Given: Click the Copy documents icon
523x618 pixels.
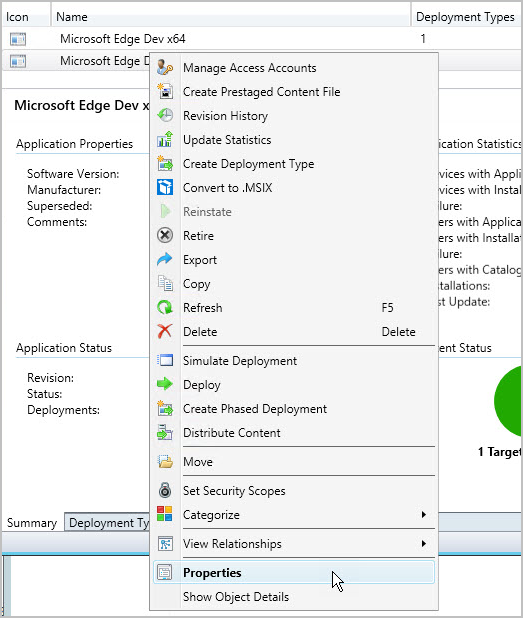Looking at the screenshot, I should [x=165, y=284].
